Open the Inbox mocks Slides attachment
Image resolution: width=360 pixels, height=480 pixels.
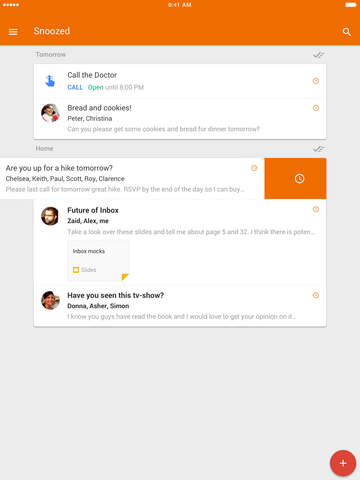pyautogui.click(x=98, y=261)
